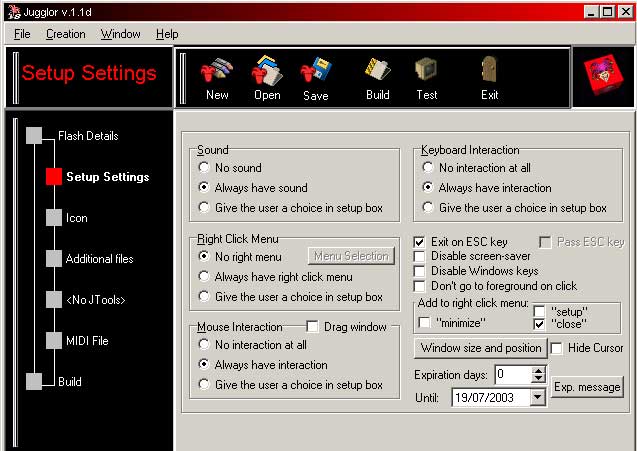Click the Additional files label

pyautogui.click(x=100, y=259)
